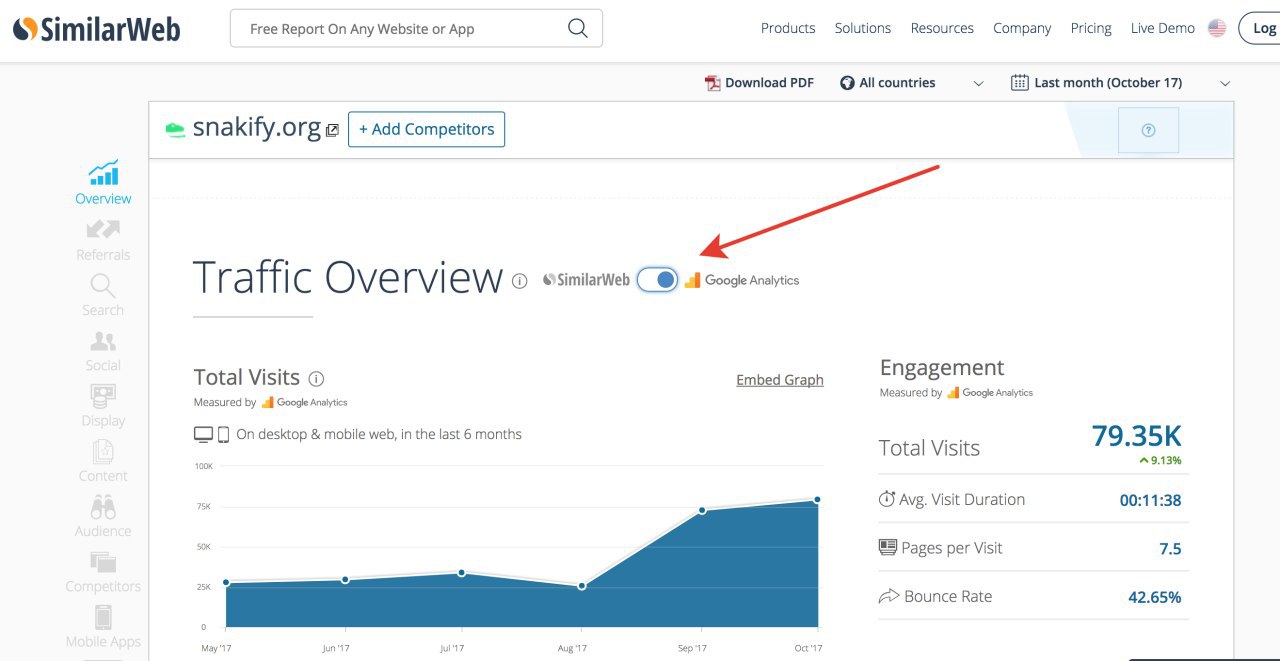This screenshot has height=661, width=1280.
Task: Go to Pricing page
Action: point(1091,28)
